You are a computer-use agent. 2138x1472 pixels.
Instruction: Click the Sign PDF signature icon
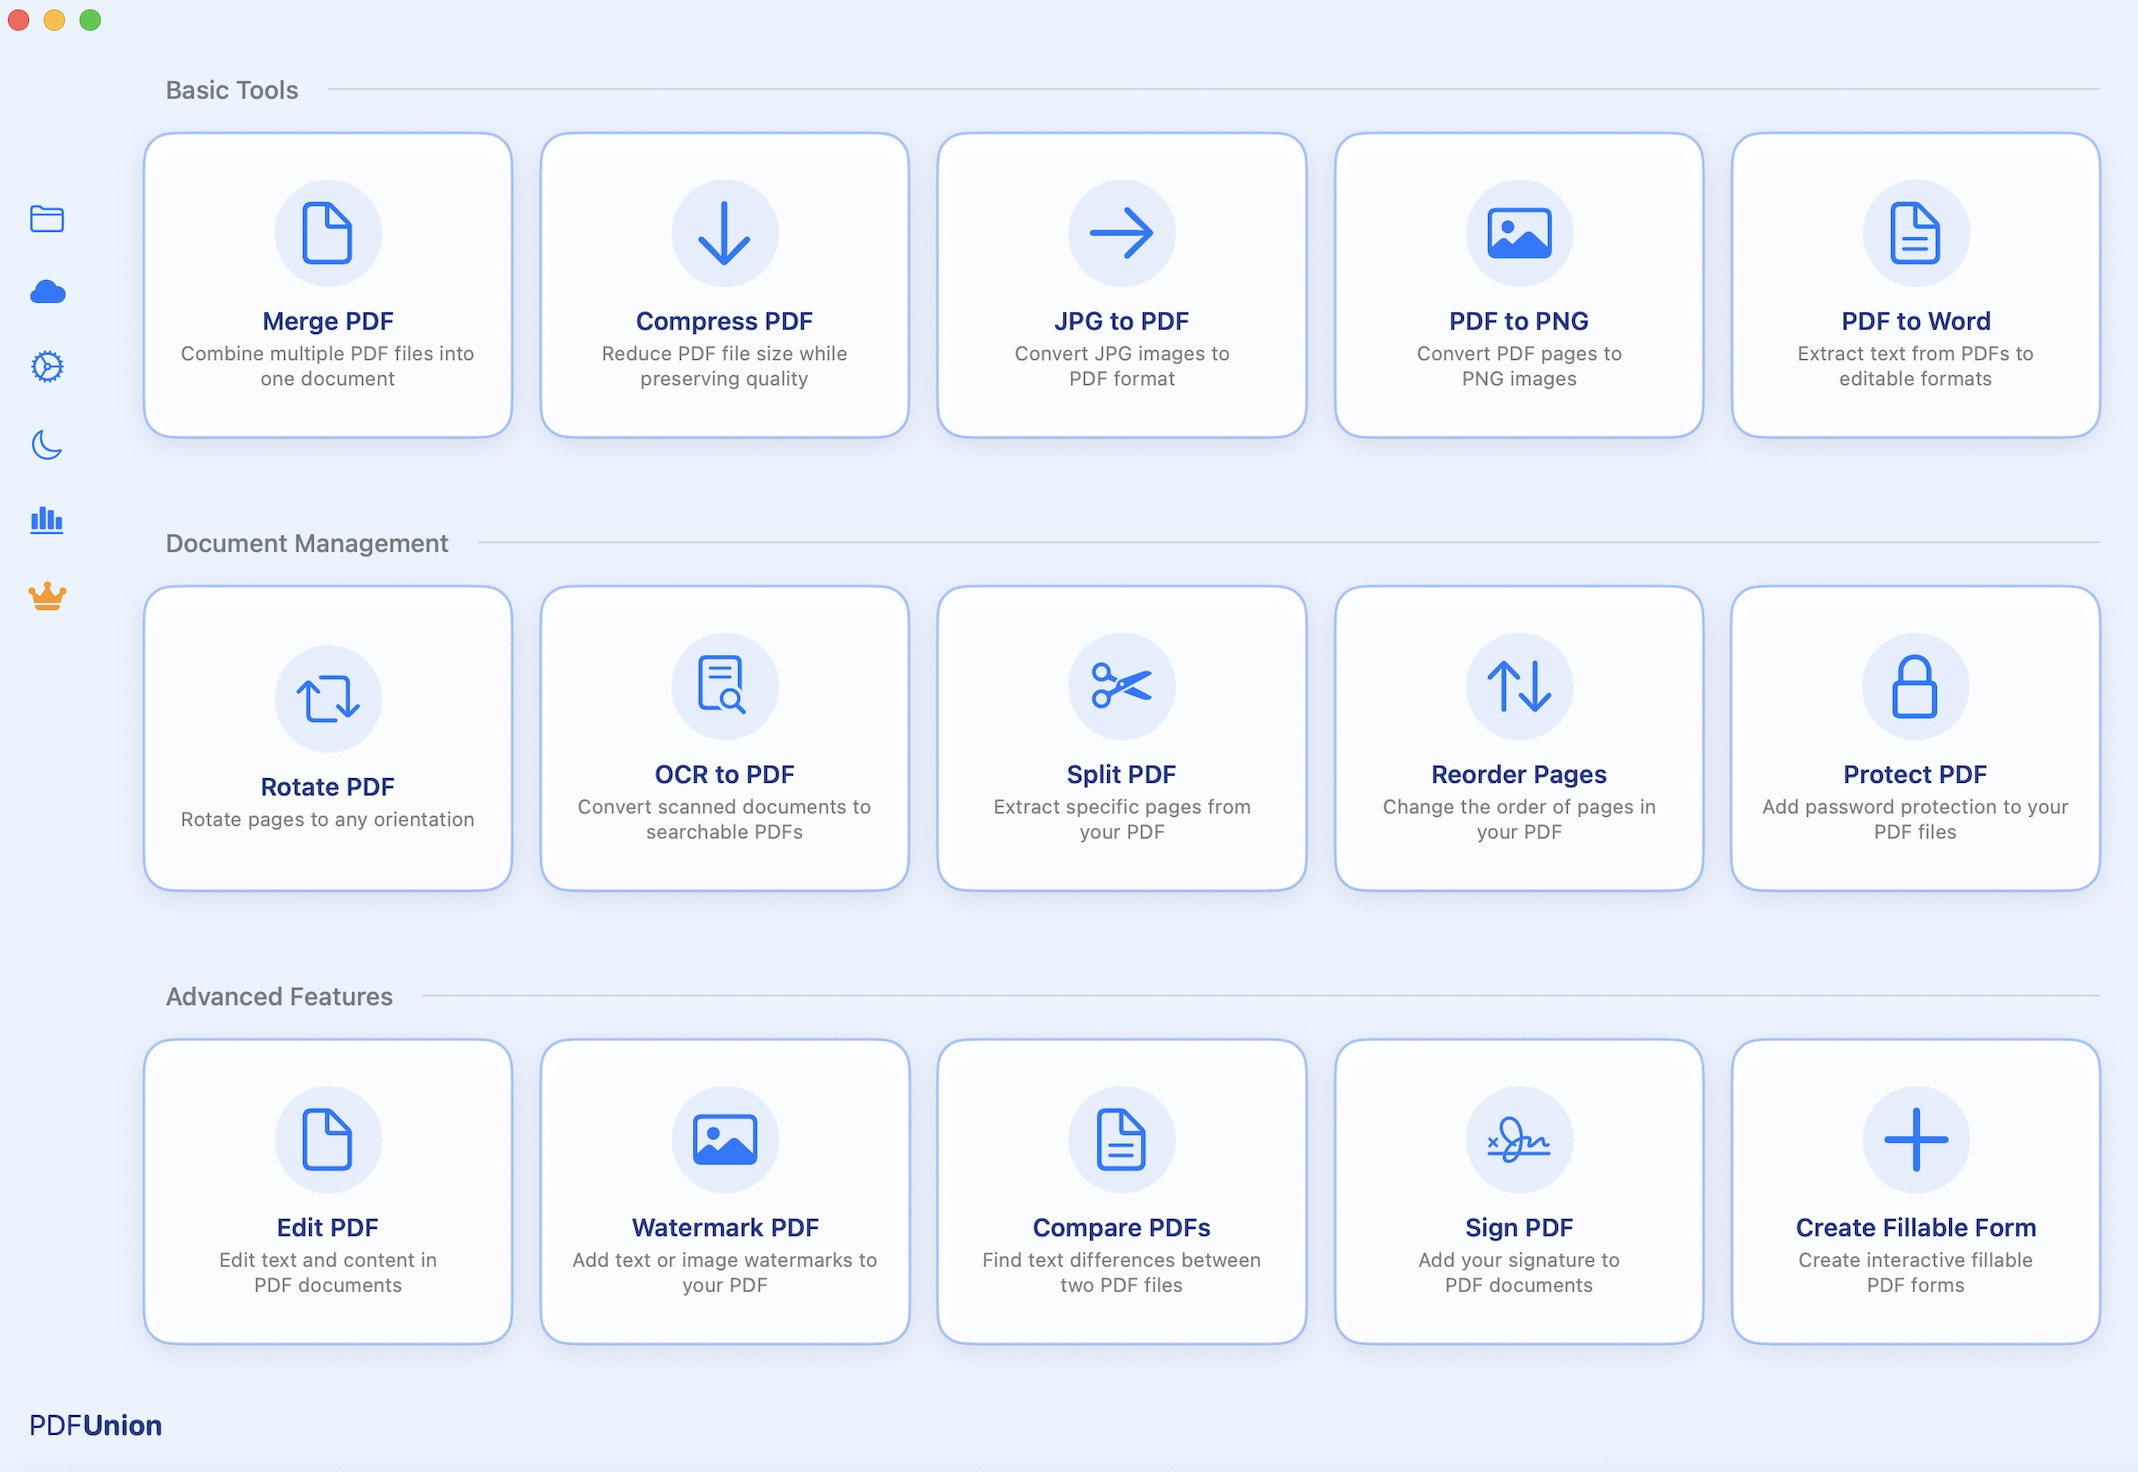1519,1139
